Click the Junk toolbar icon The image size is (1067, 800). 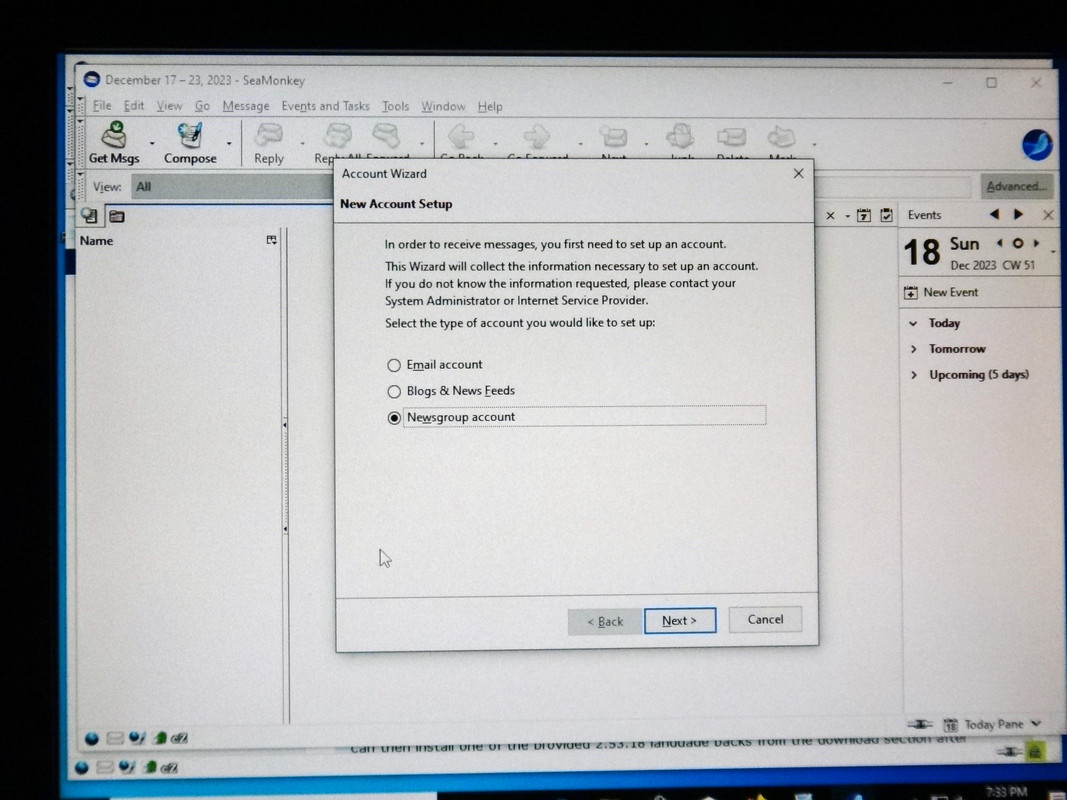click(x=680, y=136)
